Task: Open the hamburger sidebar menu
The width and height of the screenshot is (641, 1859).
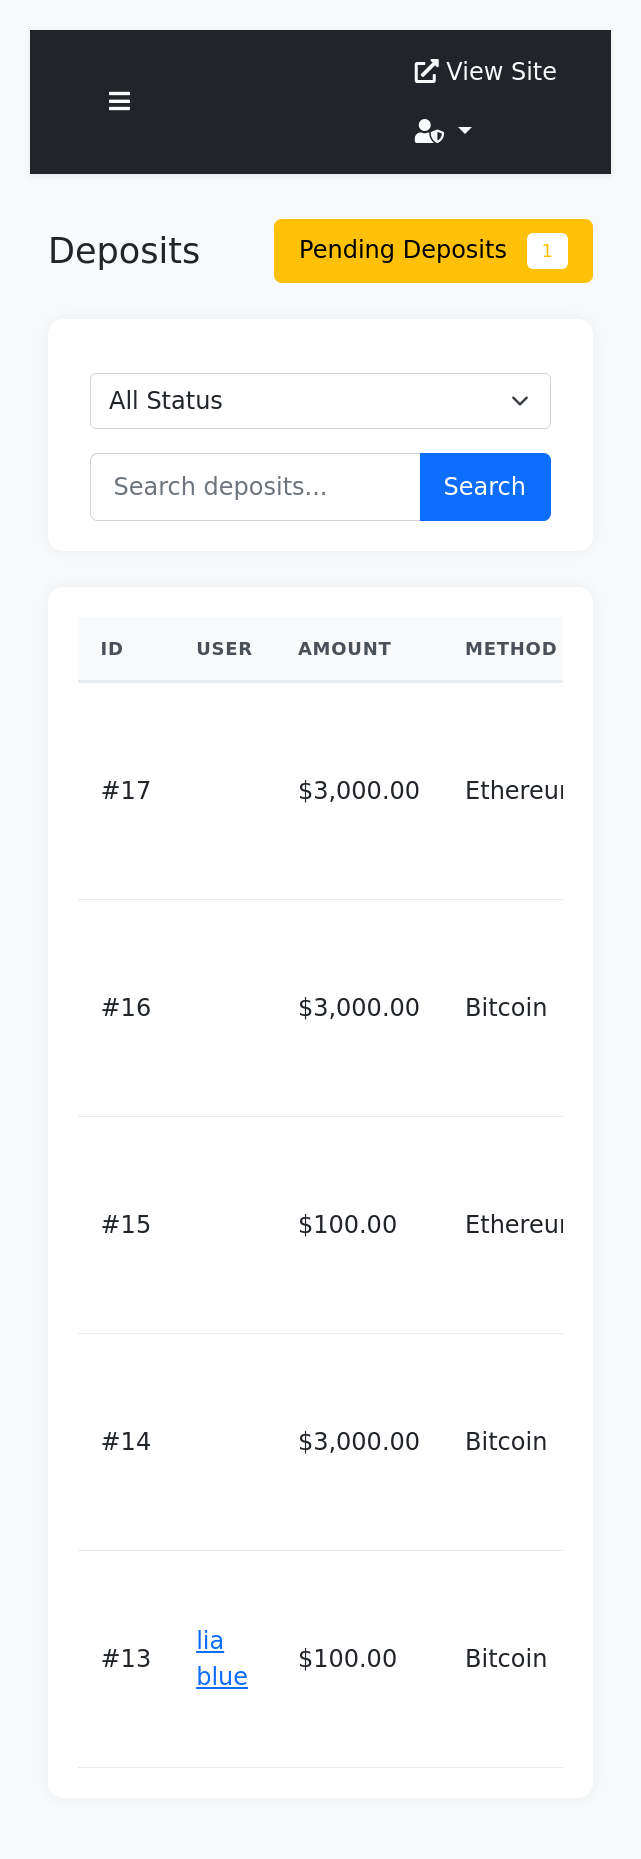Action: click(x=119, y=101)
